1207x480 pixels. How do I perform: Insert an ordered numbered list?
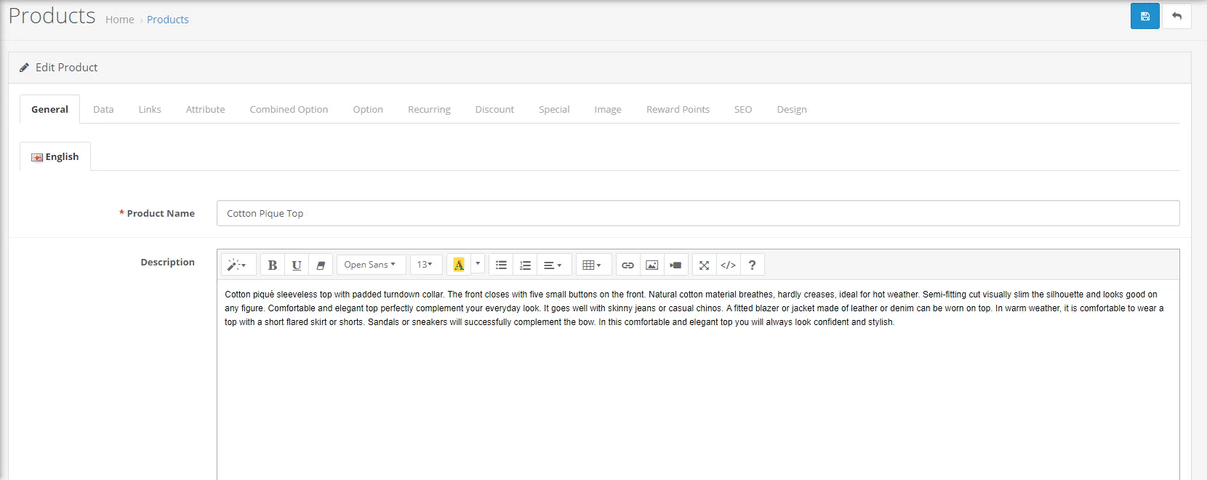coord(526,265)
